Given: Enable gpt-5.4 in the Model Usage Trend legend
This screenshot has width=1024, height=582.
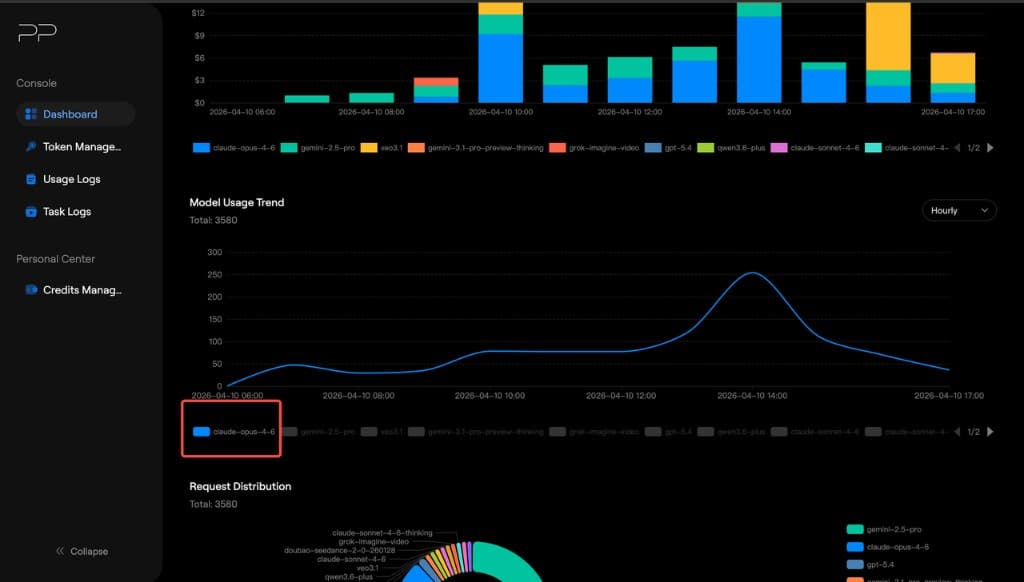Looking at the screenshot, I should click(668, 432).
